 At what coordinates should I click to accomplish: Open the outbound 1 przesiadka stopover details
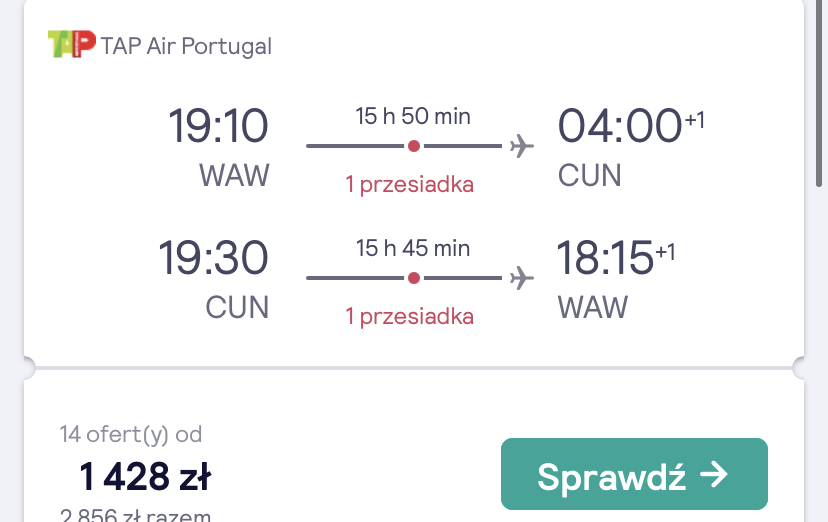pos(409,185)
